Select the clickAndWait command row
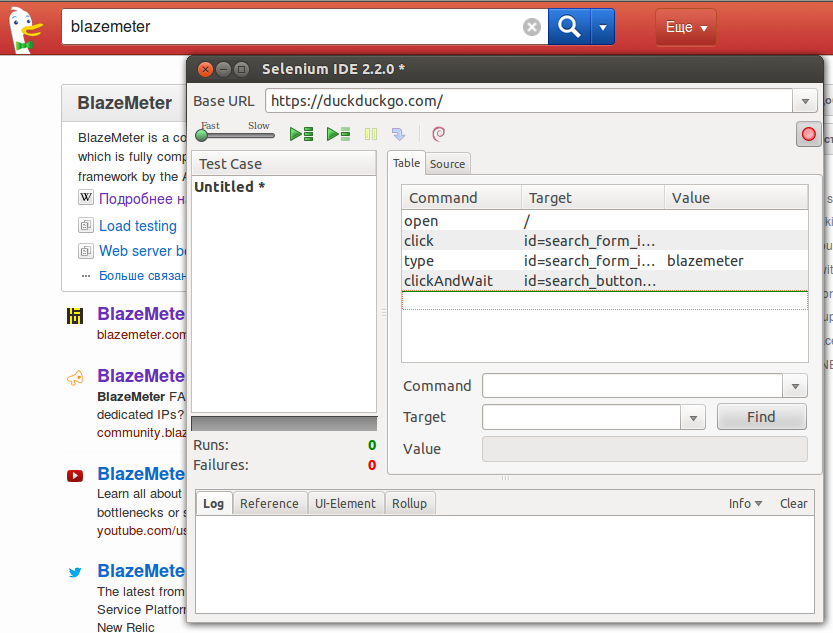The height and width of the screenshot is (633, 833). [605, 280]
